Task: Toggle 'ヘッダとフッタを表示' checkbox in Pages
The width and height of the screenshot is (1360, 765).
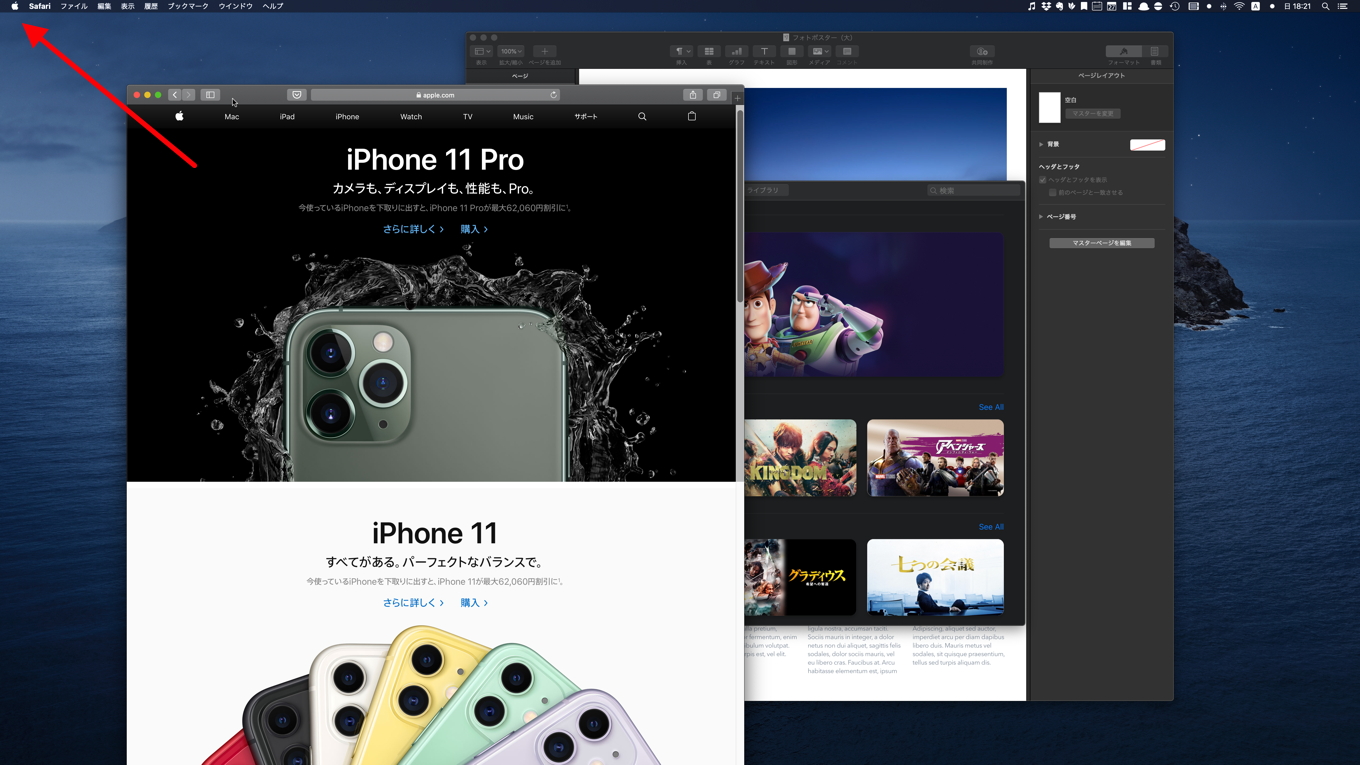Action: (1043, 180)
